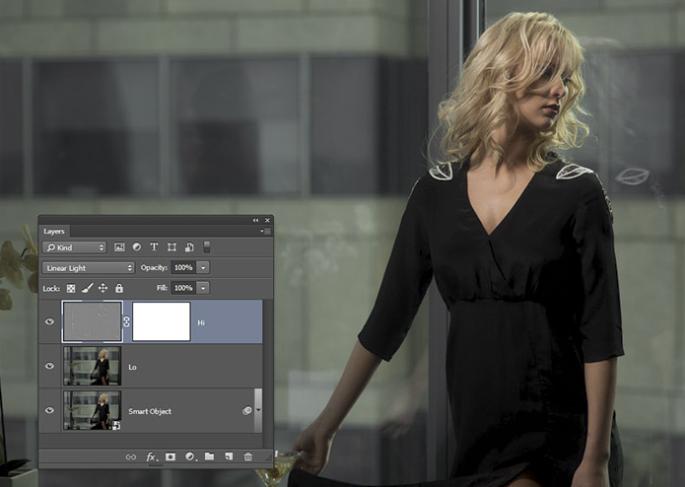Toggle visibility of Smart Object layer

pyautogui.click(x=50, y=410)
